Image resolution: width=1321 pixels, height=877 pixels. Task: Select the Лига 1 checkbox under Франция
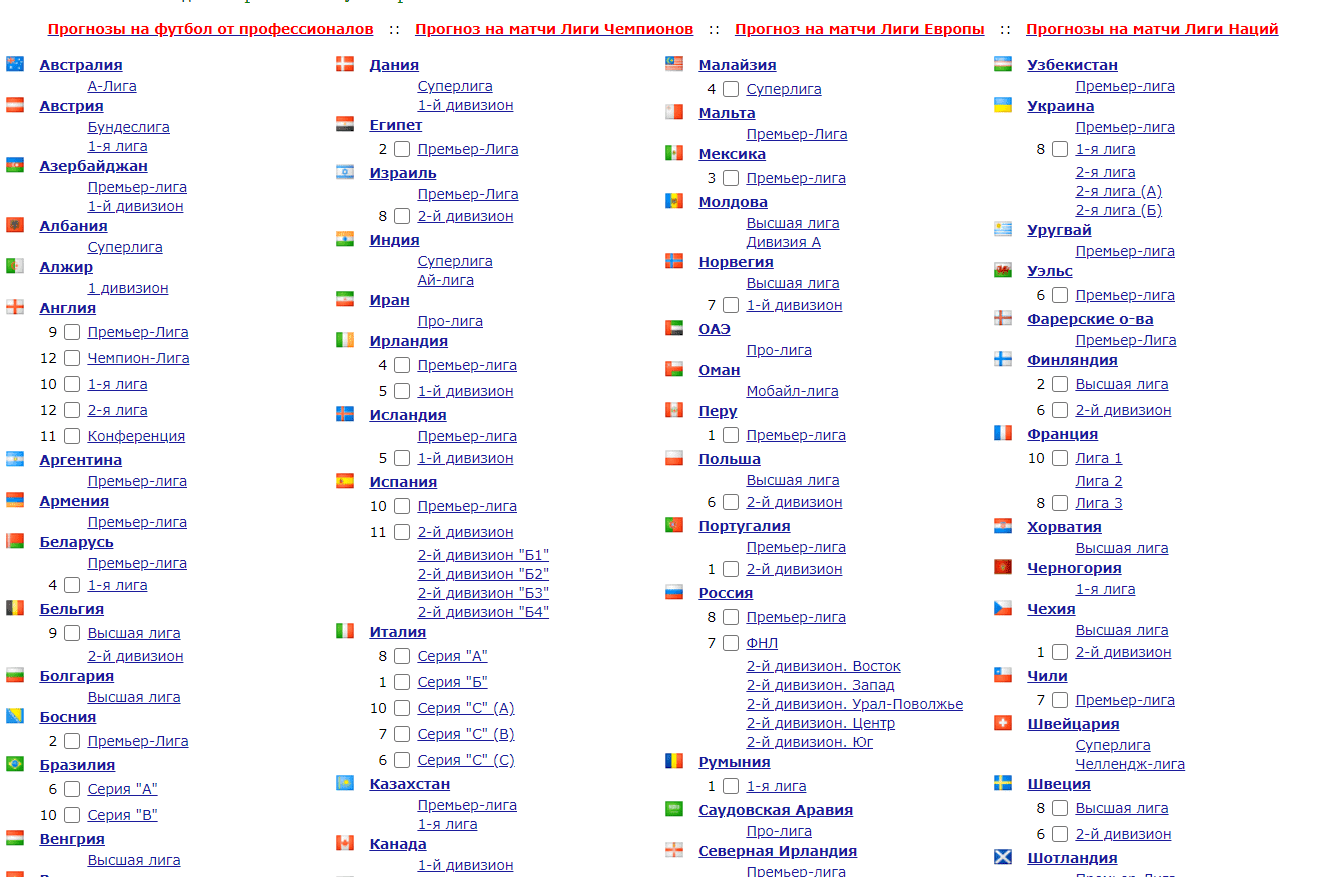[1060, 458]
